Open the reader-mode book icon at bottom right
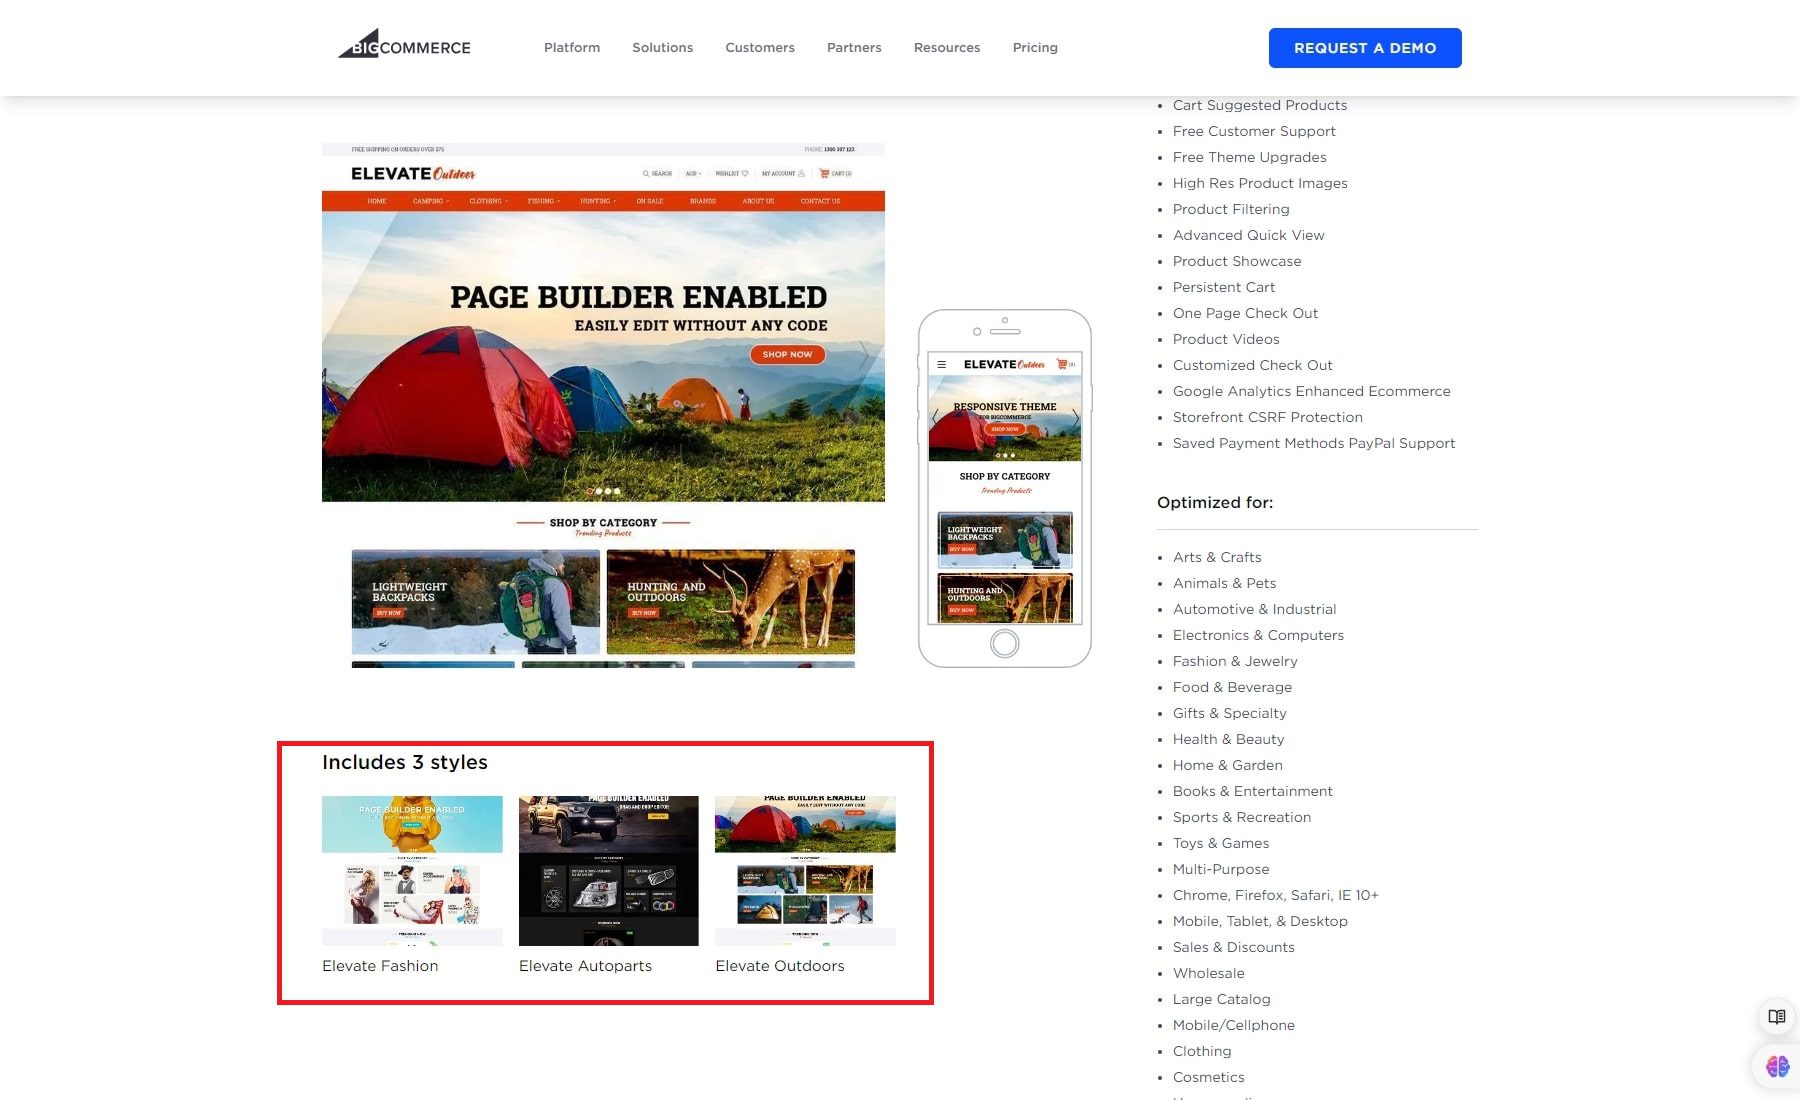Screen dimensions: 1800x1100 (x=1776, y=1017)
